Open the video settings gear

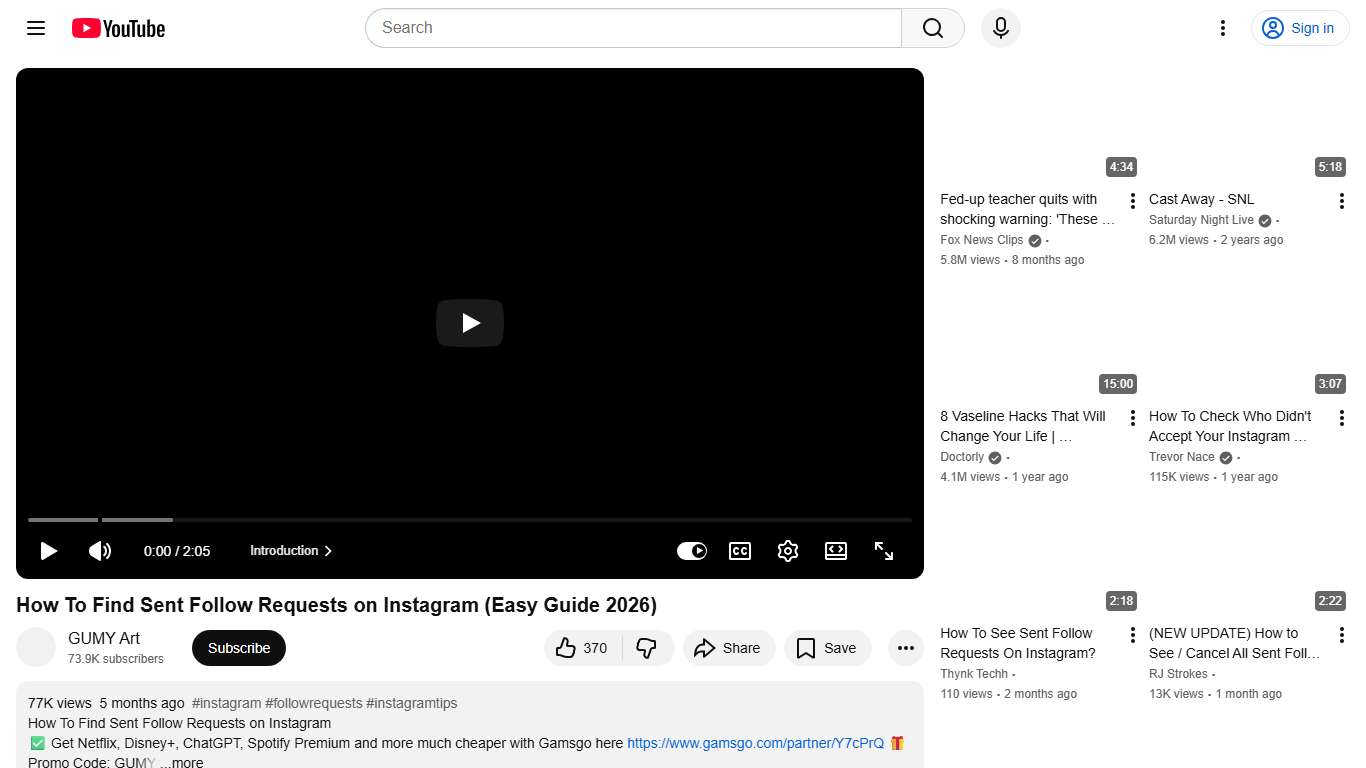(788, 551)
